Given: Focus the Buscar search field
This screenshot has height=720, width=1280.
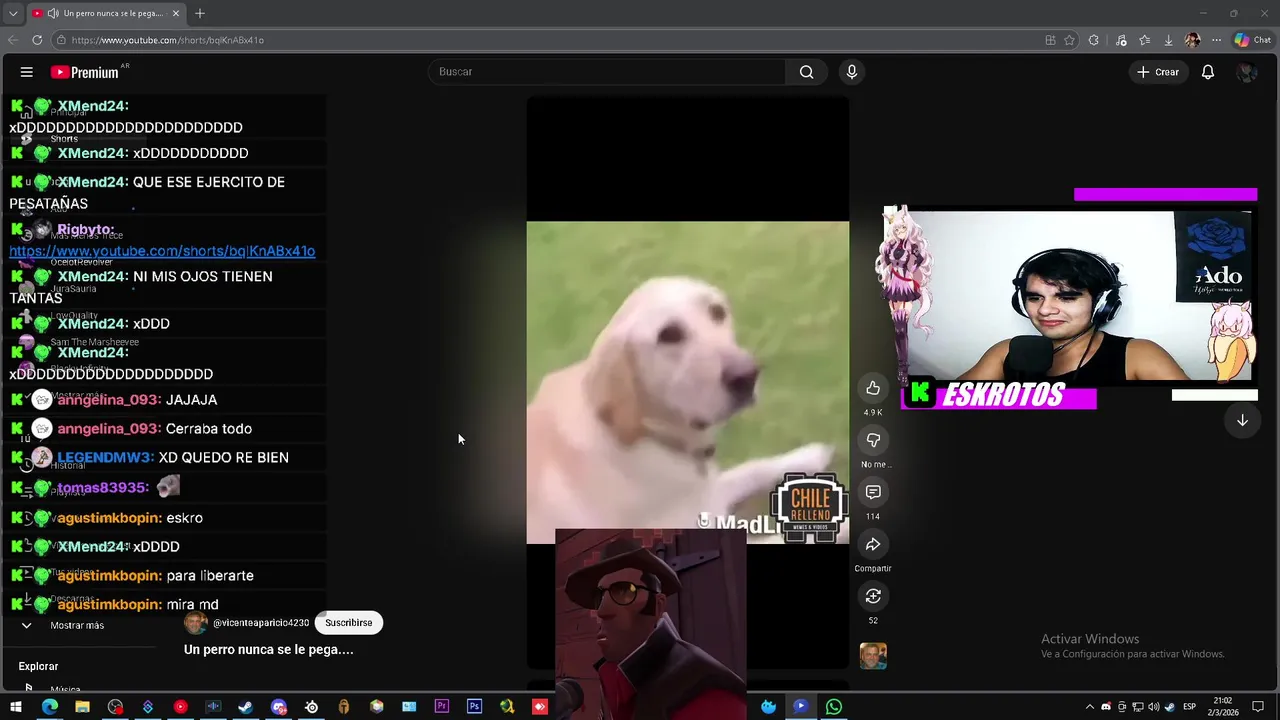Looking at the screenshot, I should (x=608, y=72).
